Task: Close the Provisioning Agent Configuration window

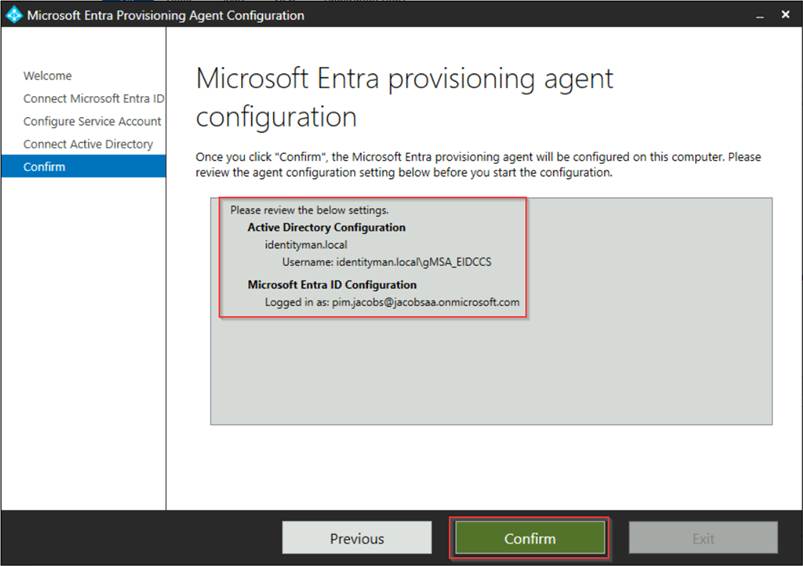Action: [785, 15]
